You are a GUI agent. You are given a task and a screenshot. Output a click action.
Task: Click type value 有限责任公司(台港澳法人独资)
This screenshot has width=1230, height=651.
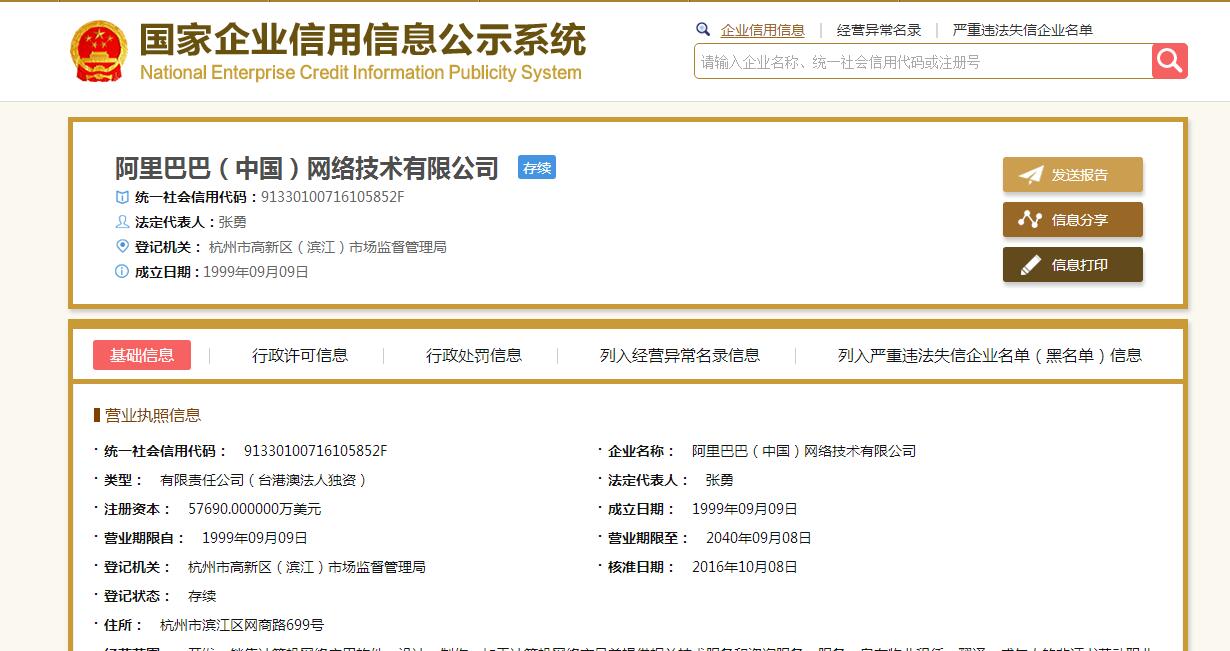tap(264, 480)
